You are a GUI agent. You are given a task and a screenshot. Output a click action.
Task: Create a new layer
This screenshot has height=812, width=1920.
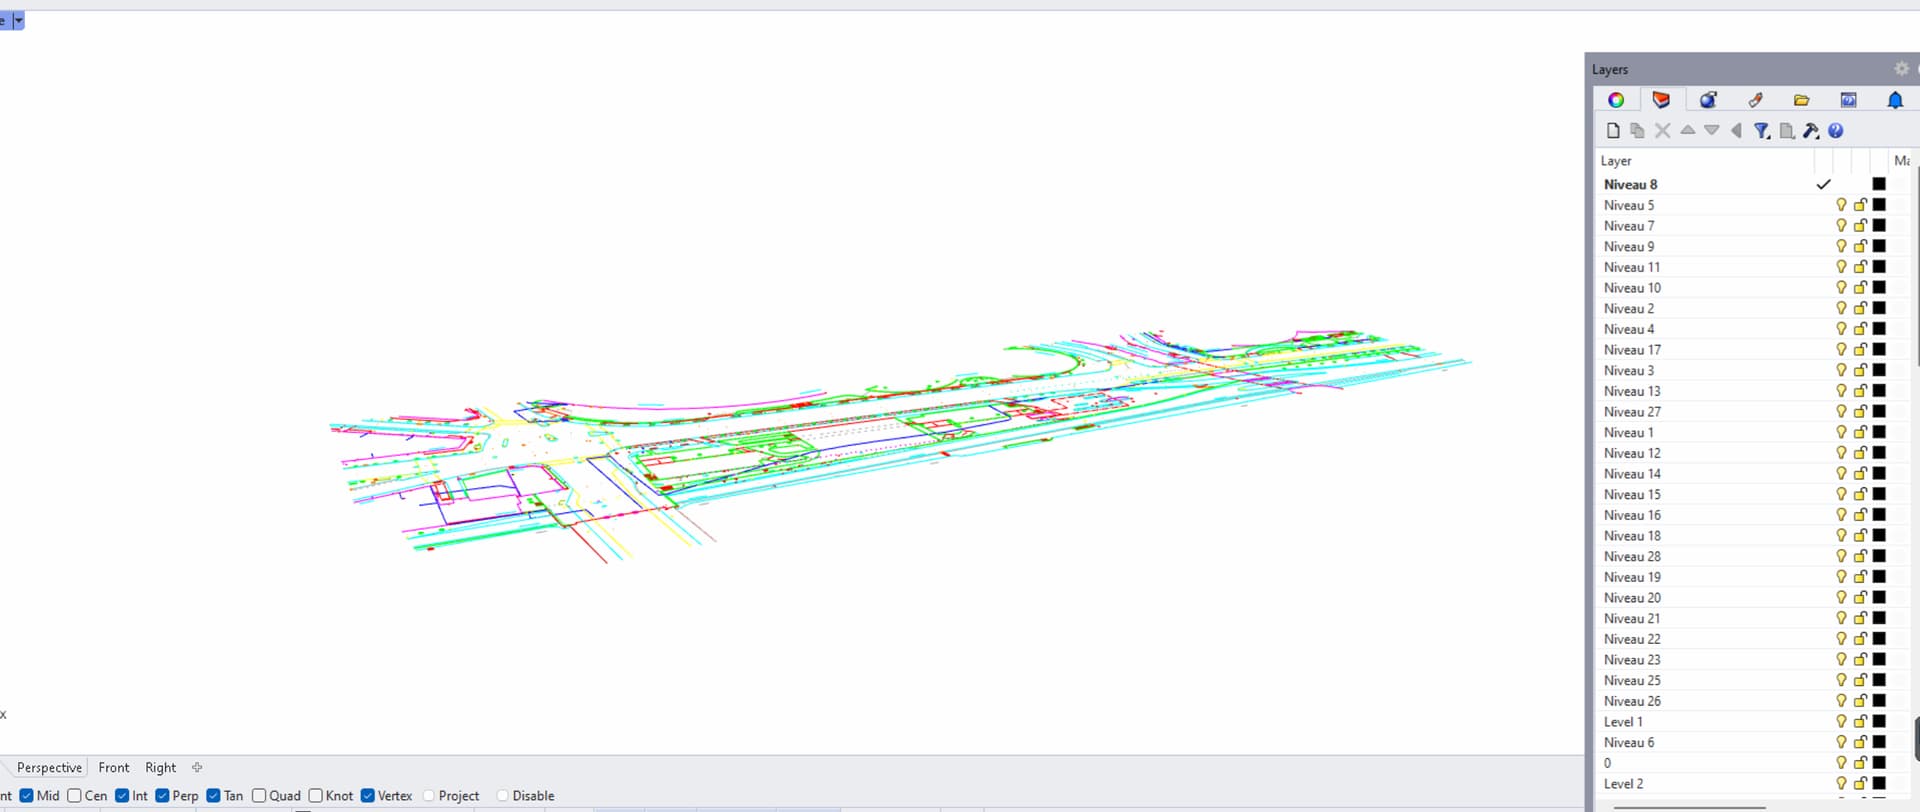tap(1613, 131)
